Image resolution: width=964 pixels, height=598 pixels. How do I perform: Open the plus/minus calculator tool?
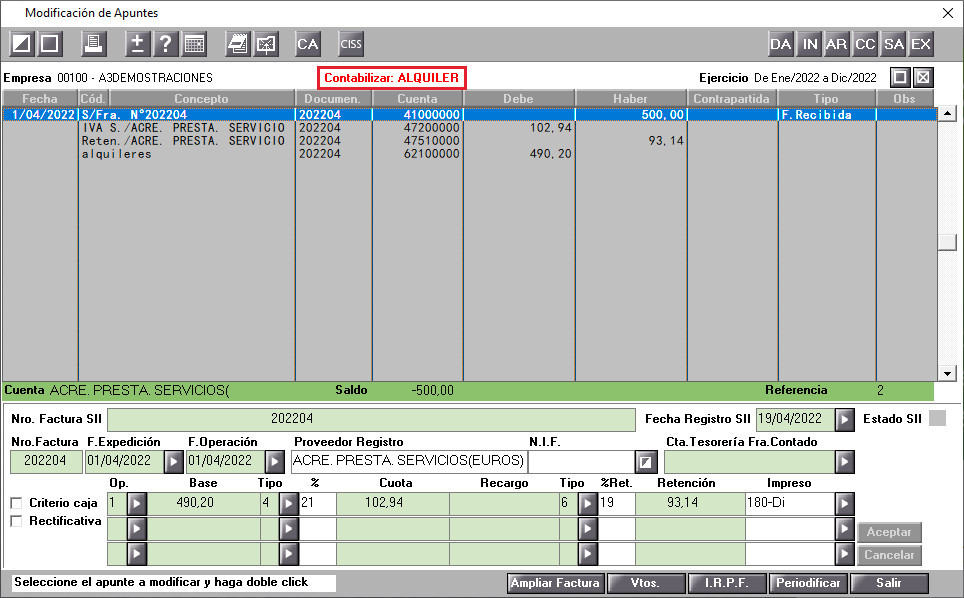[137, 44]
